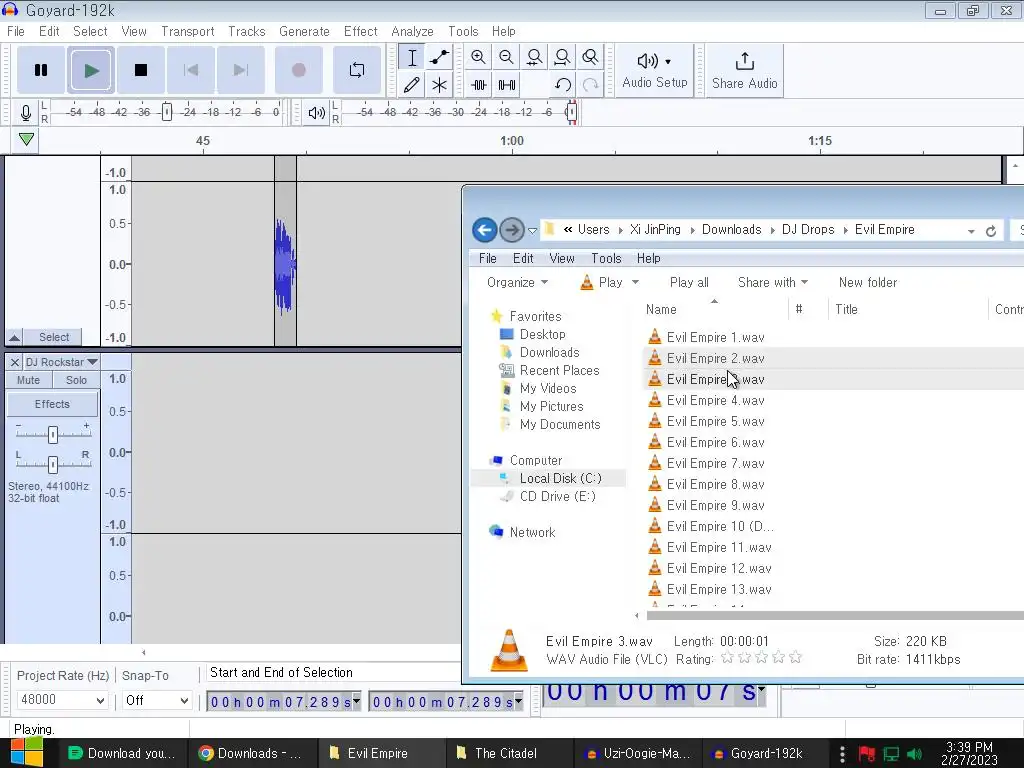The height and width of the screenshot is (768, 1024).
Task: Skip to start of track
Action: 191,70
